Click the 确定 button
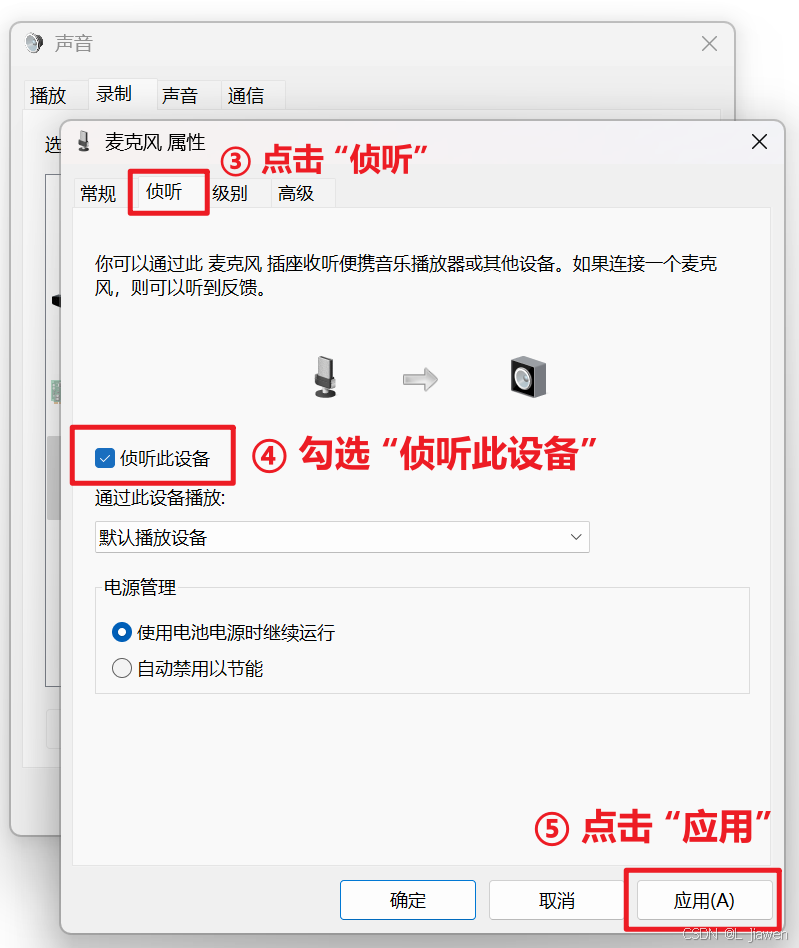 coord(408,900)
